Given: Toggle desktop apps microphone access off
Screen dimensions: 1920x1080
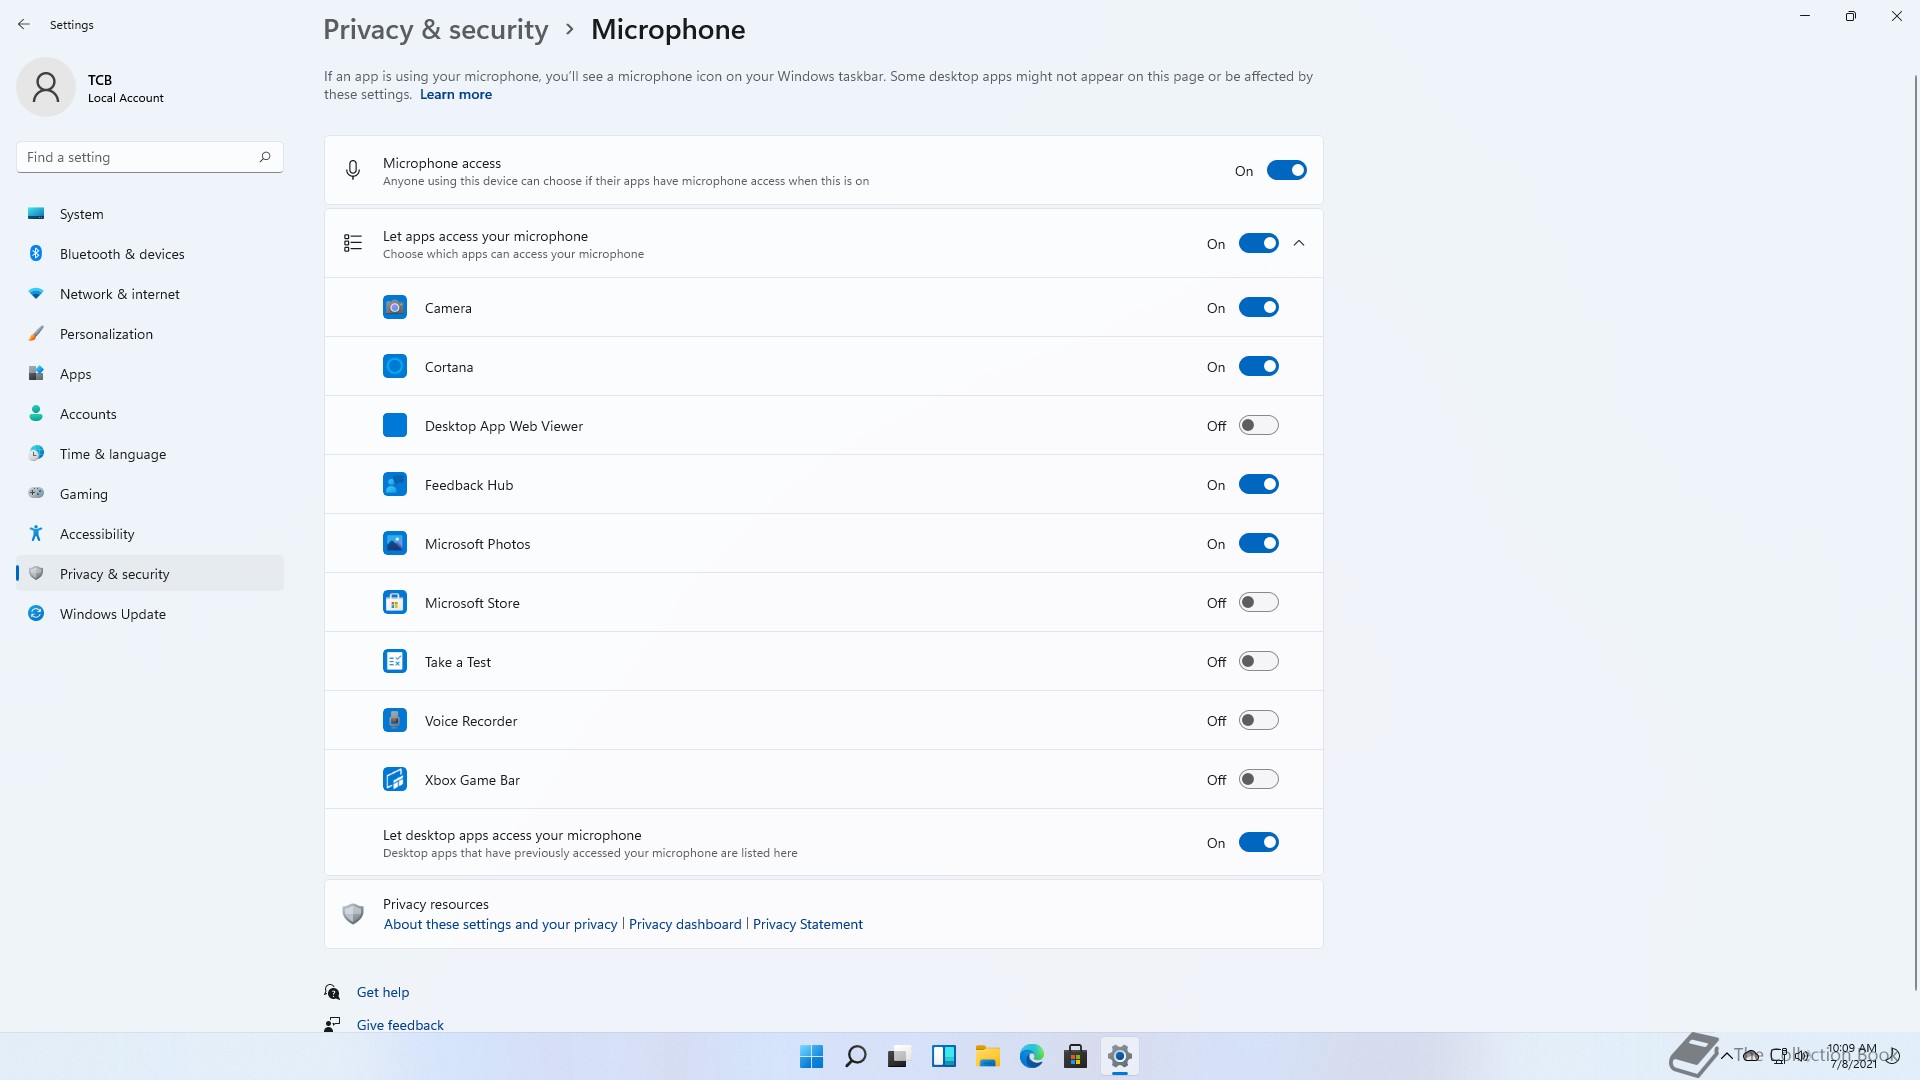Looking at the screenshot, I should tap(1258, 843).
